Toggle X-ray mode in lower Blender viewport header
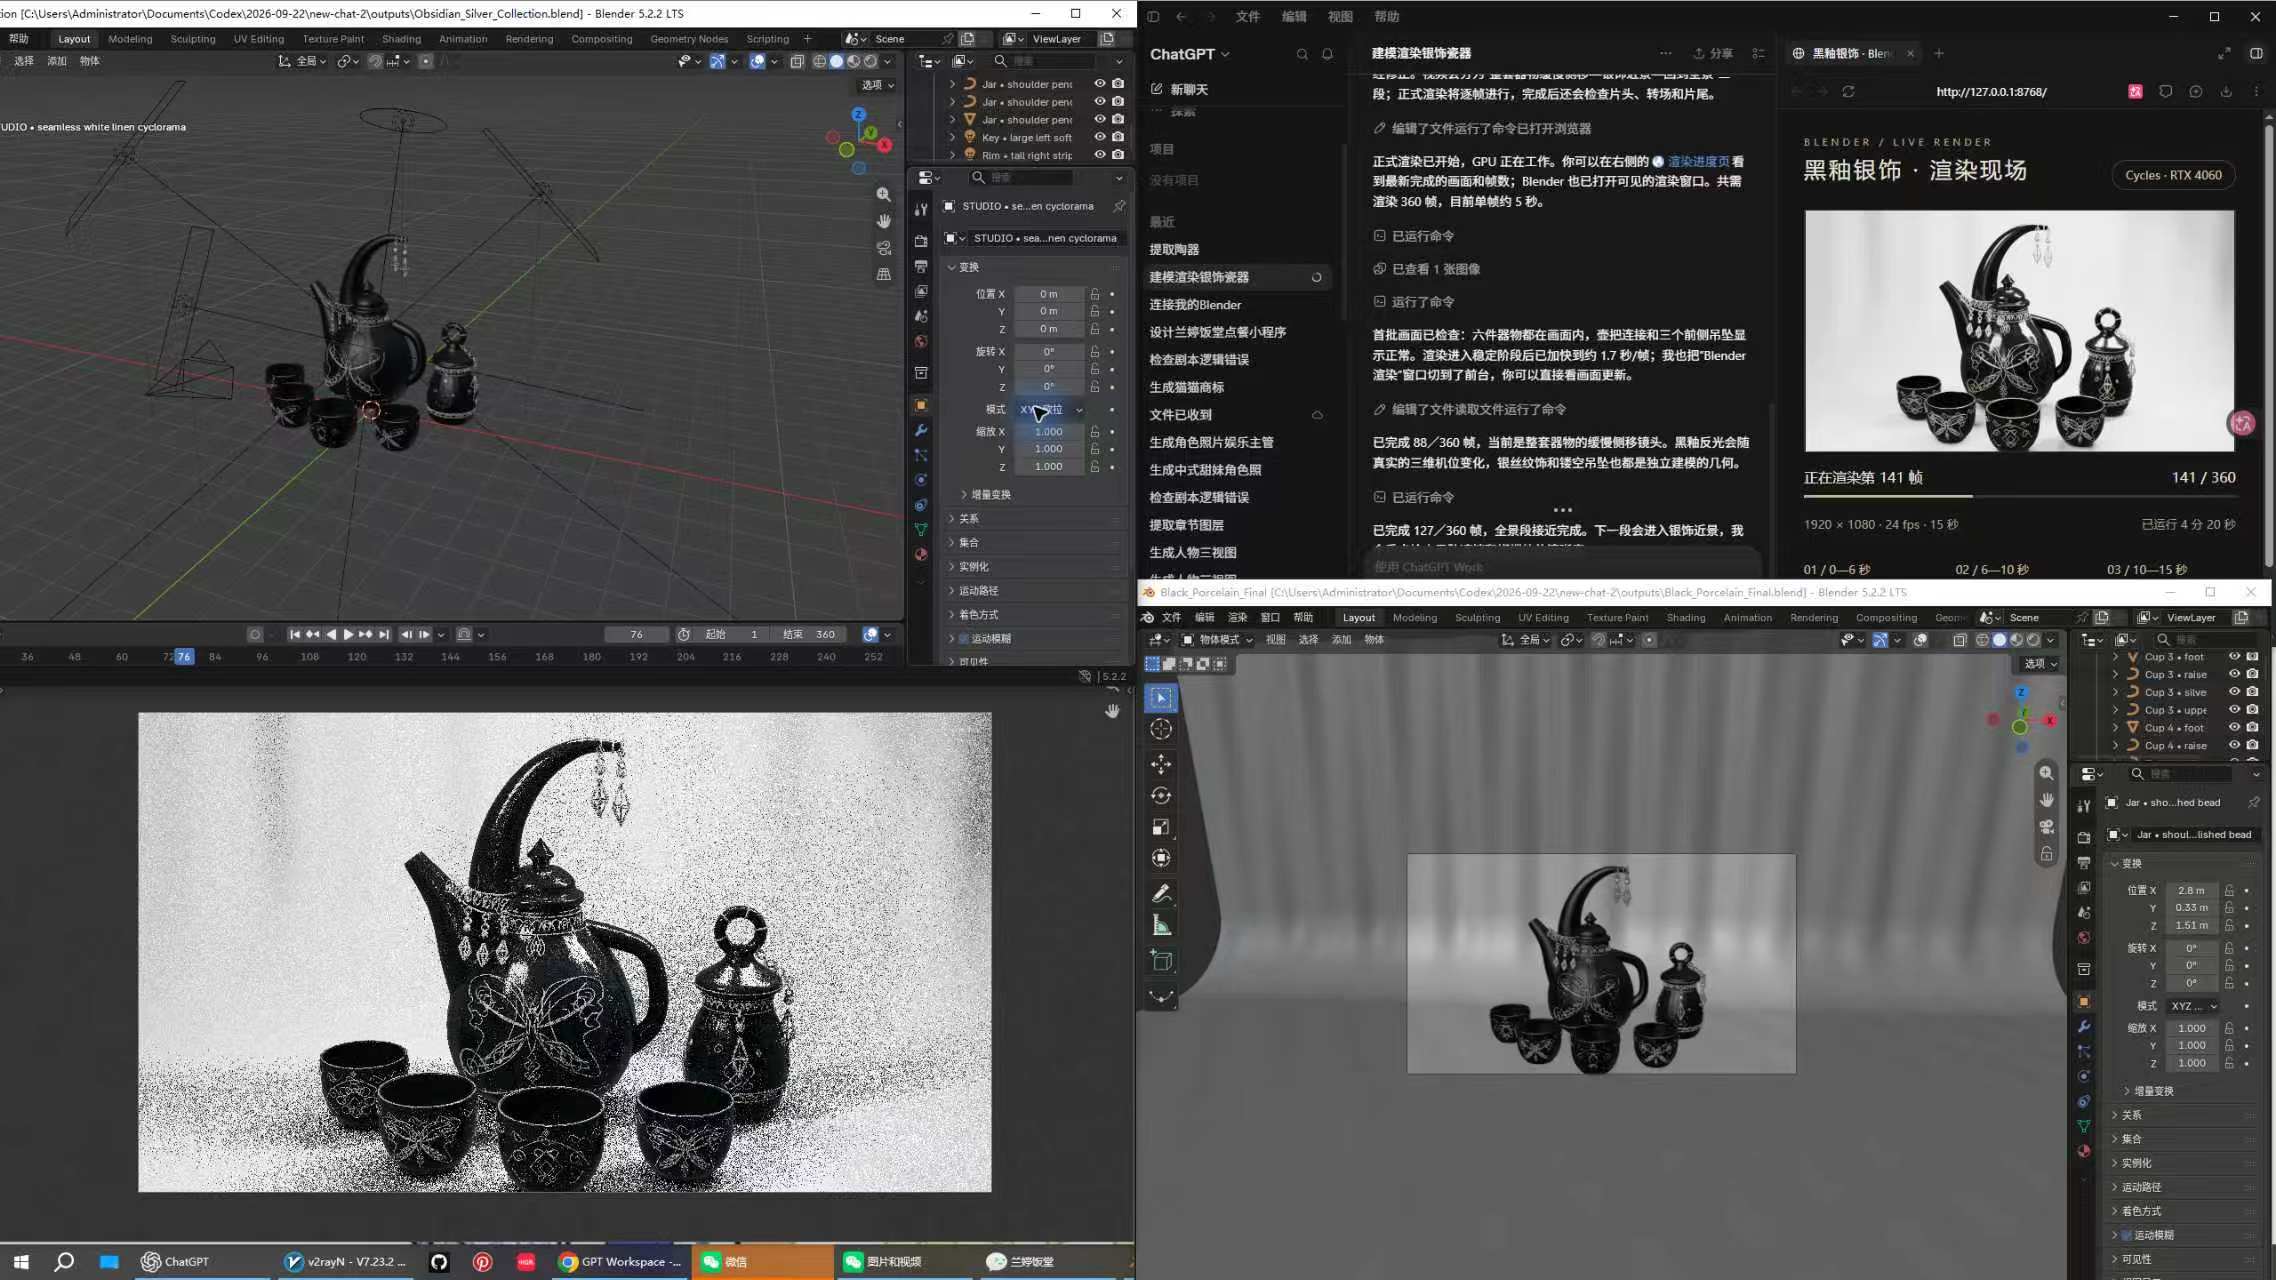Viewport: 2276px width, 1280px height. click(x=1959, y=640)
